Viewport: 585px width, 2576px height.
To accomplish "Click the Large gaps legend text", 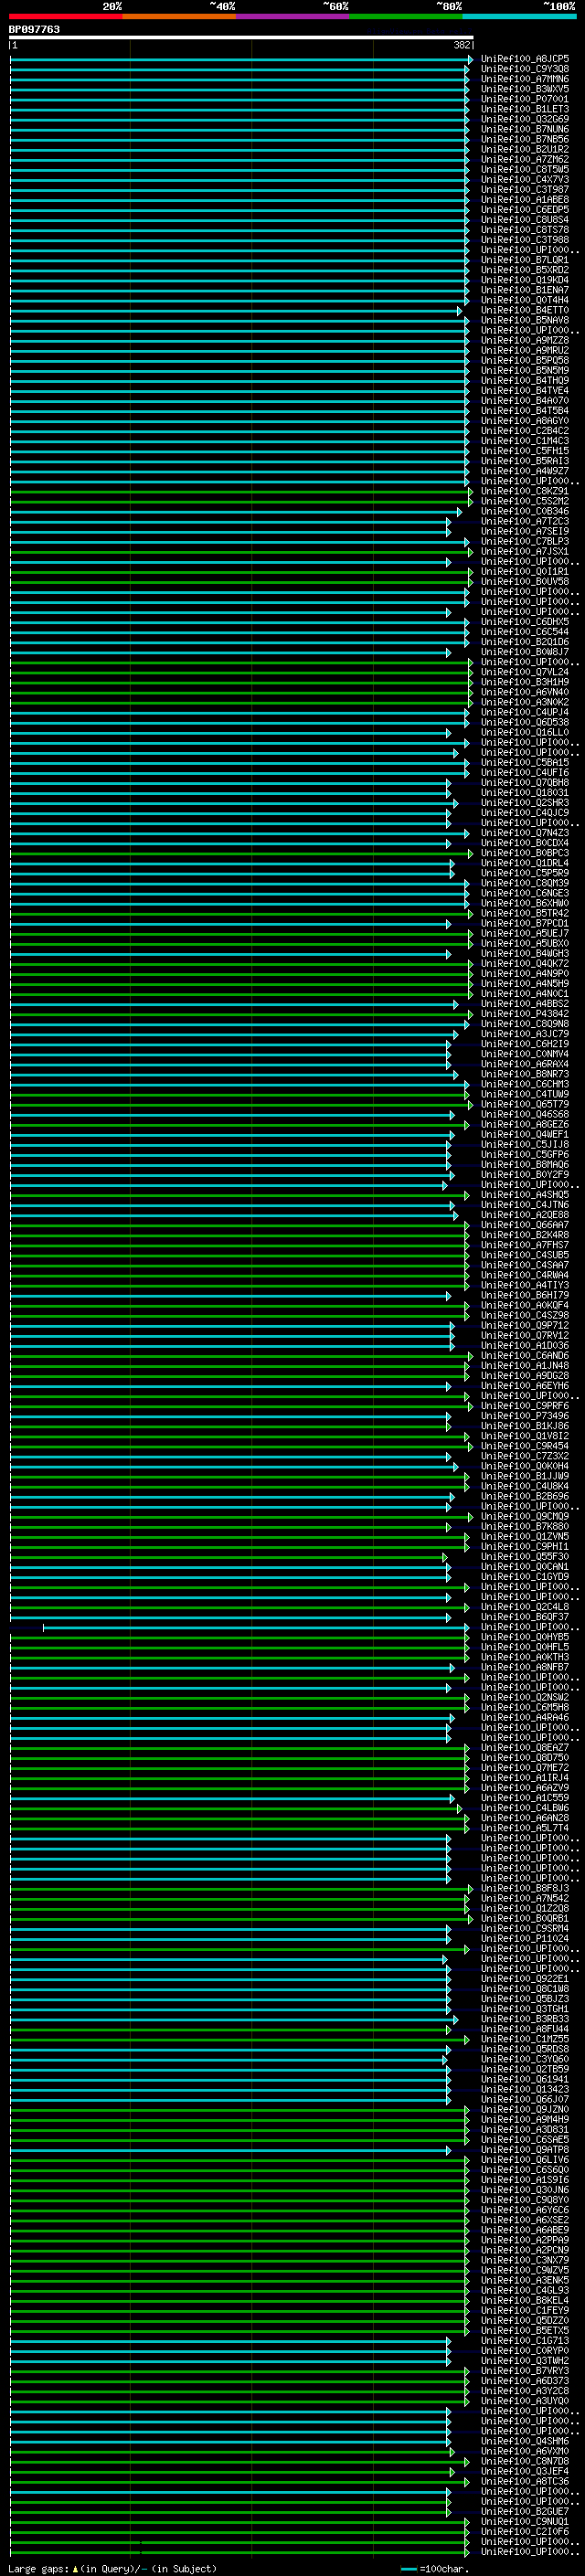I will click(x=112, y=2568).
